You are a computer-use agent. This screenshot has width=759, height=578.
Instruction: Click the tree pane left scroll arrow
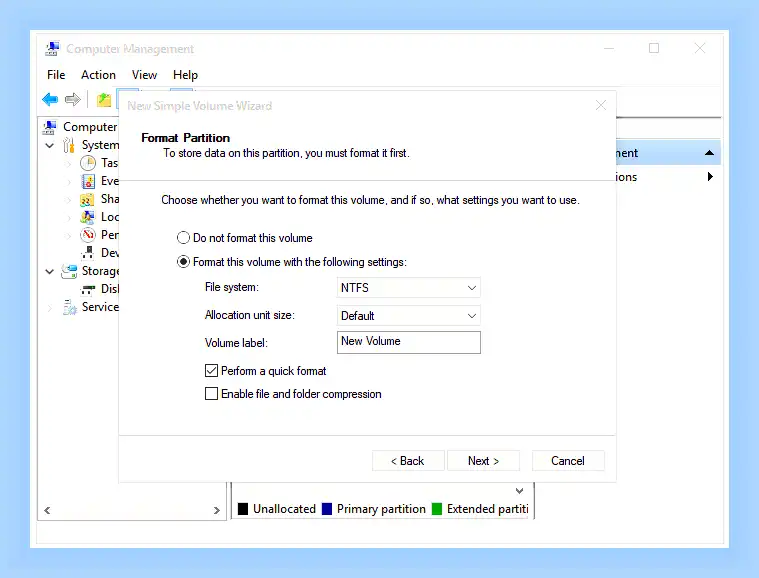(47, 510)
